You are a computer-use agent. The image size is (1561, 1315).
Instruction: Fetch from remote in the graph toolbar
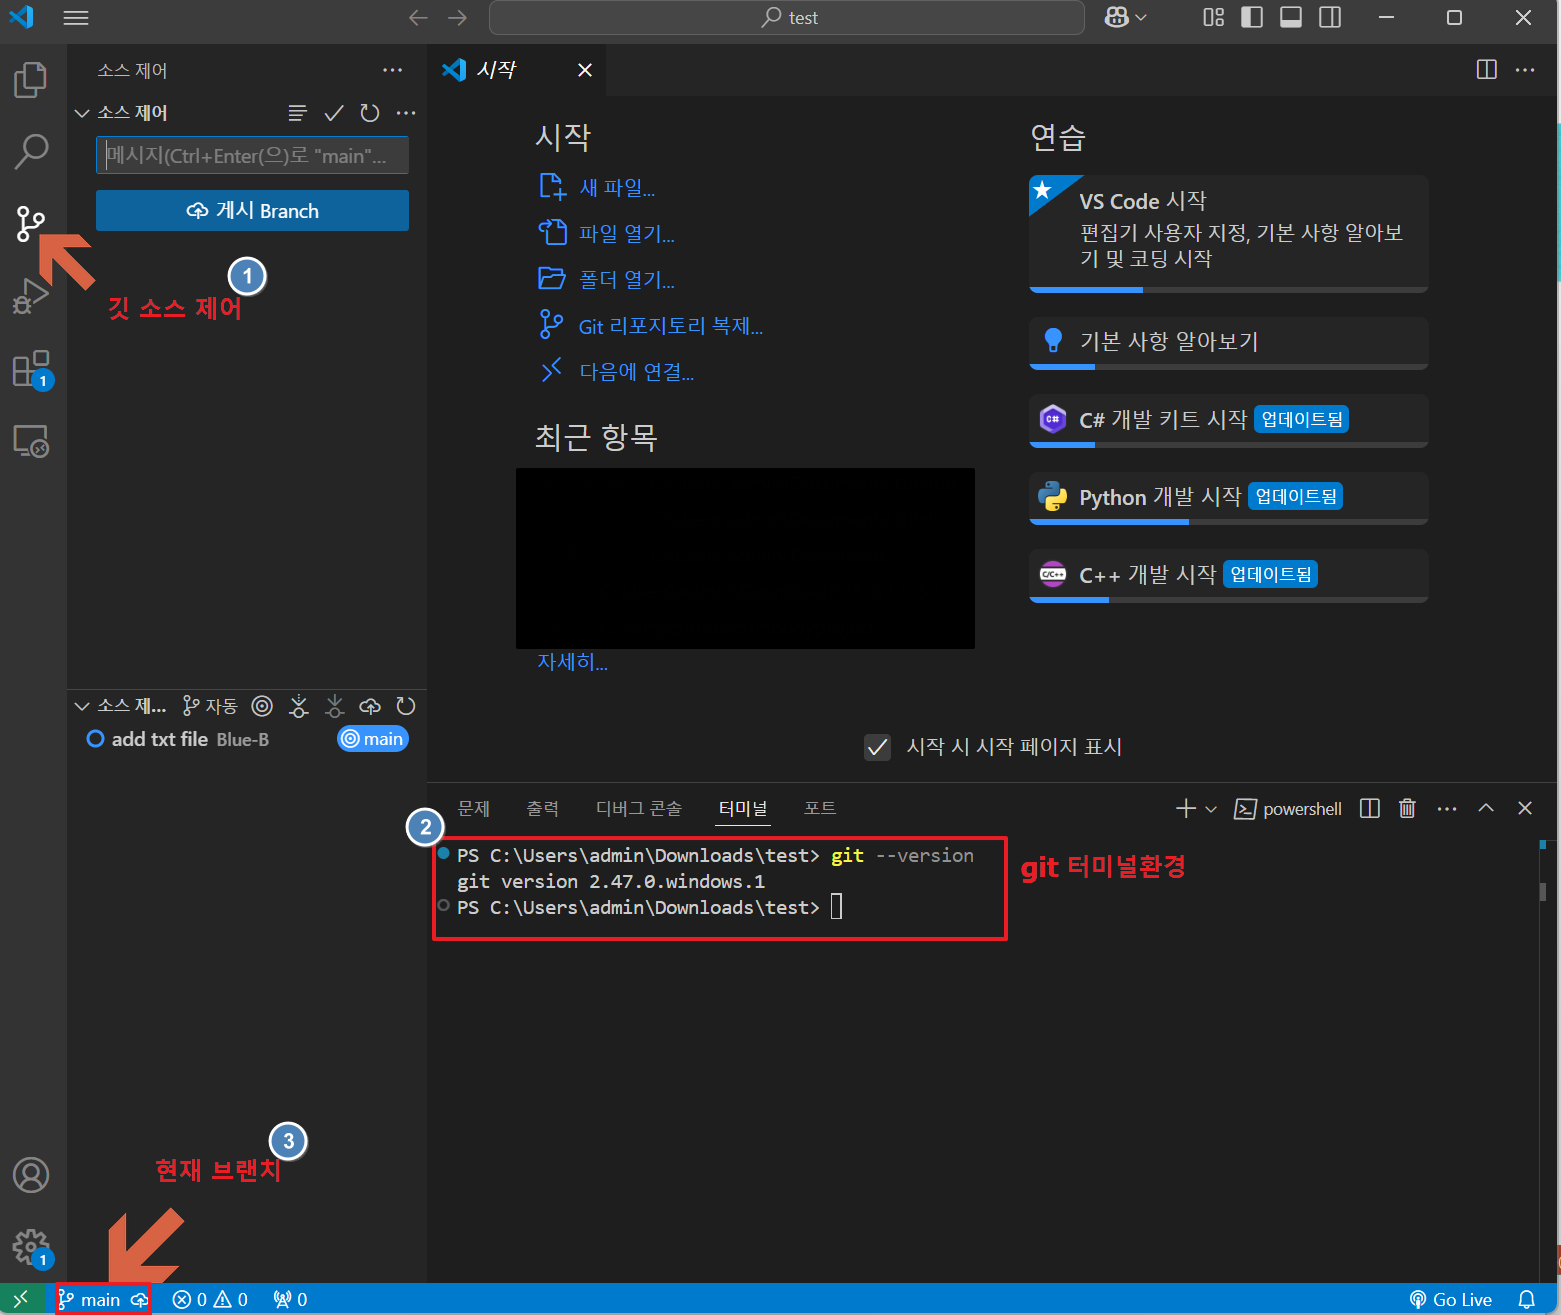[x=298, y=706]
